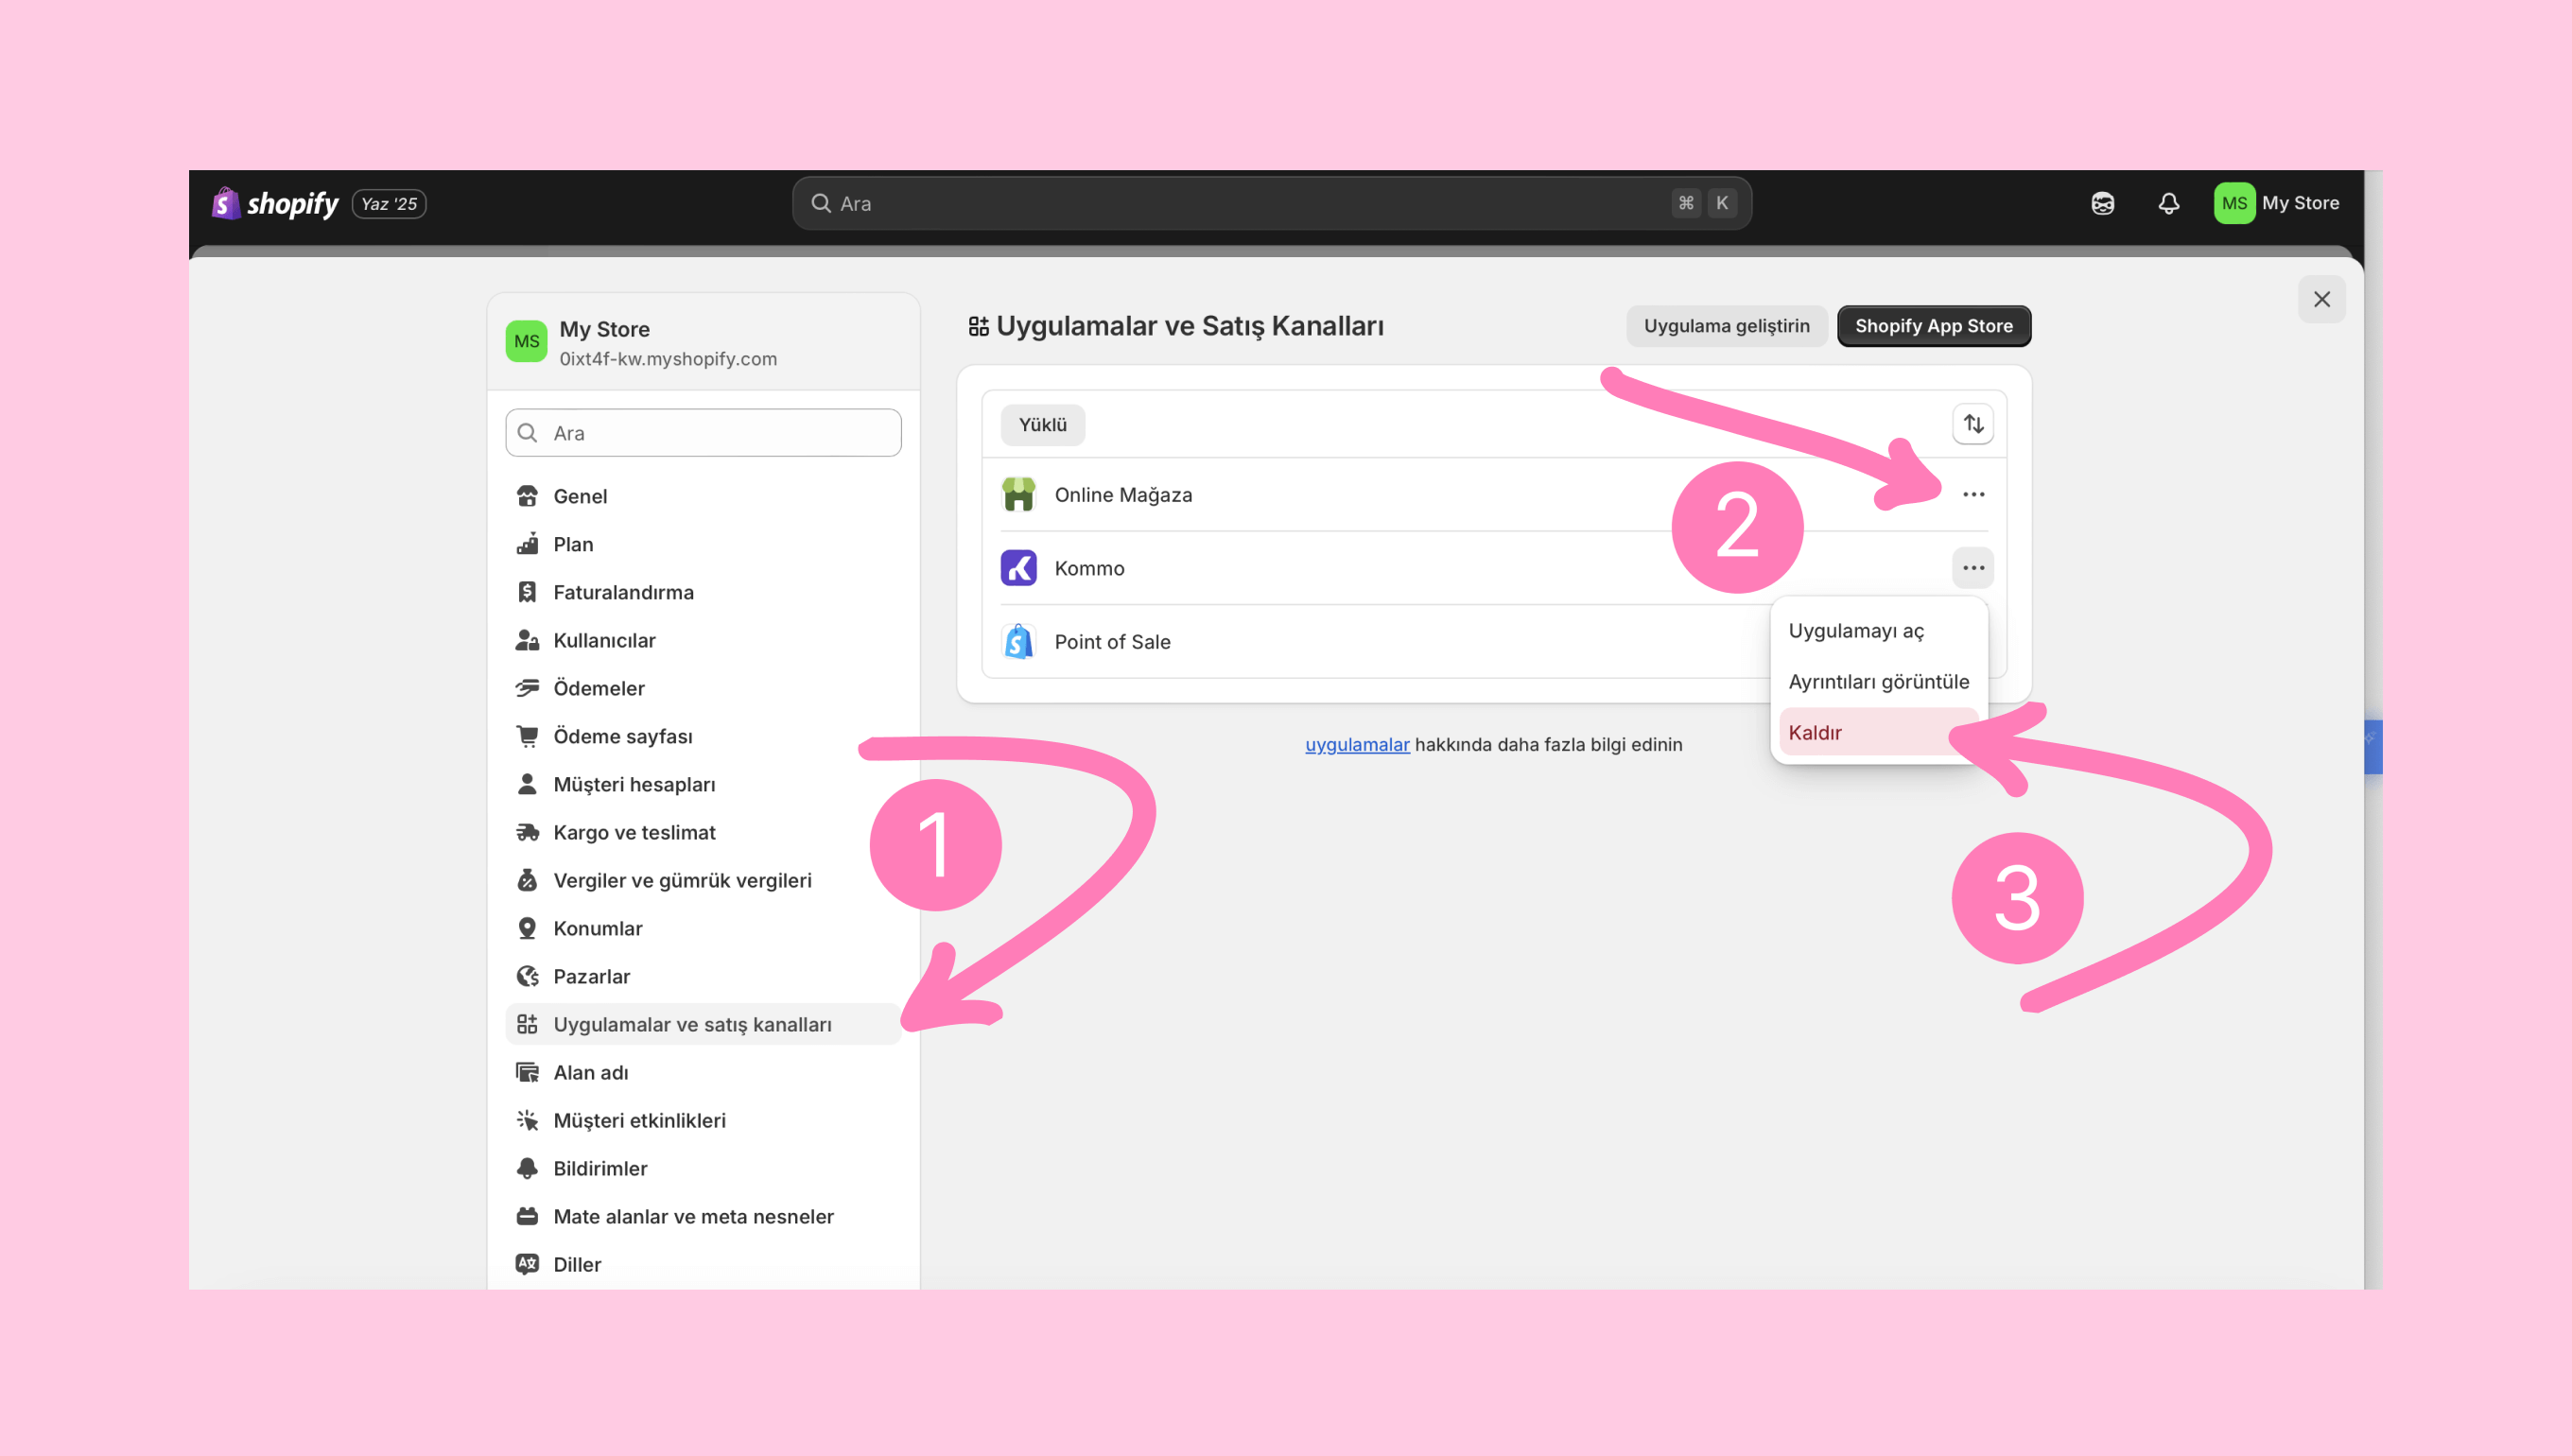
Task: Open Müşteri etkinlikleri settings
Action: pos(703,1120)
